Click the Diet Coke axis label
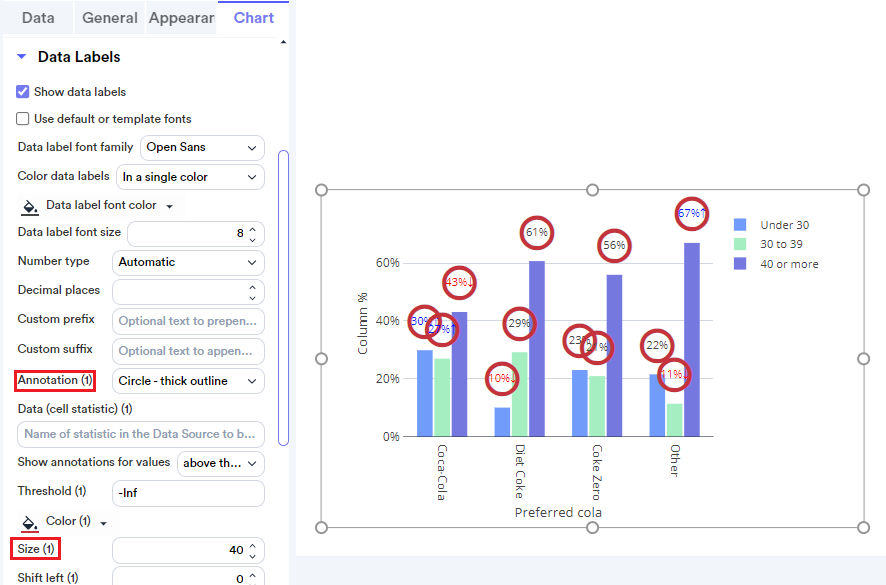The image size is (886, 585). 520,471
